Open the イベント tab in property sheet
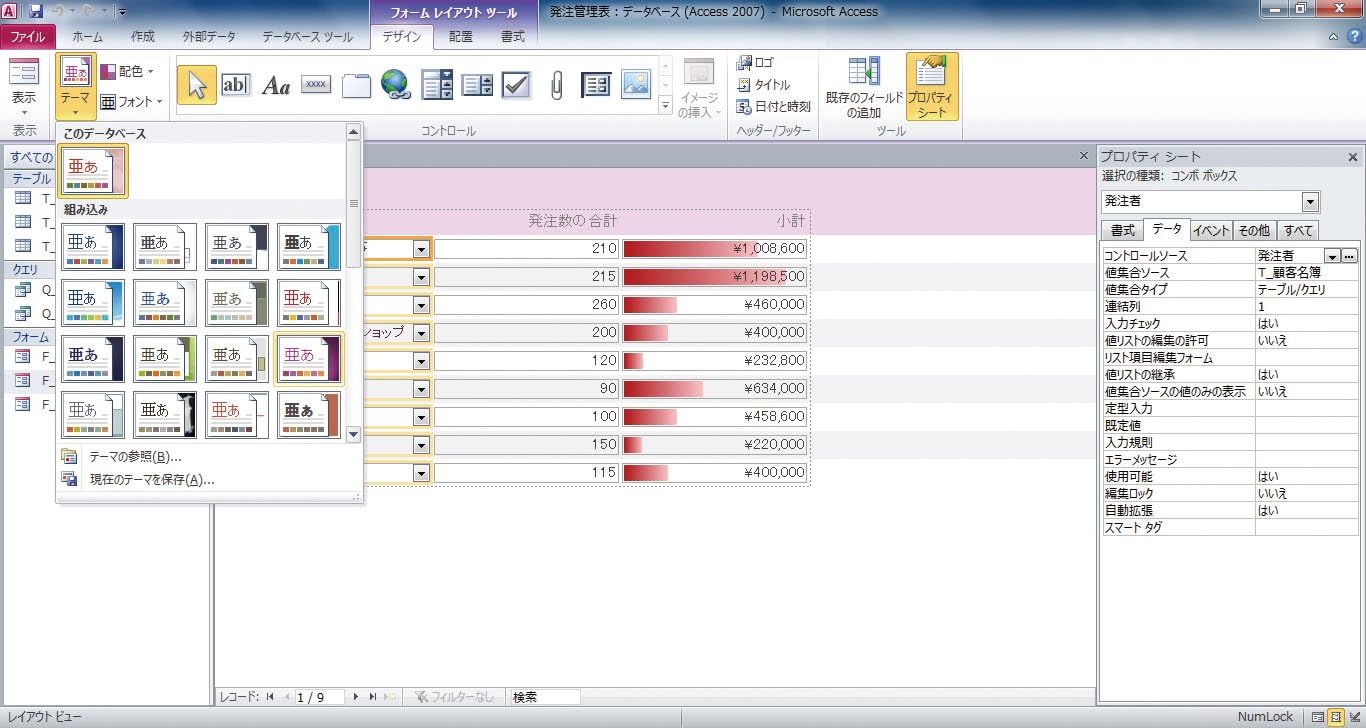The height and width of the screenshot is (728, 1366). (1211, 230)
